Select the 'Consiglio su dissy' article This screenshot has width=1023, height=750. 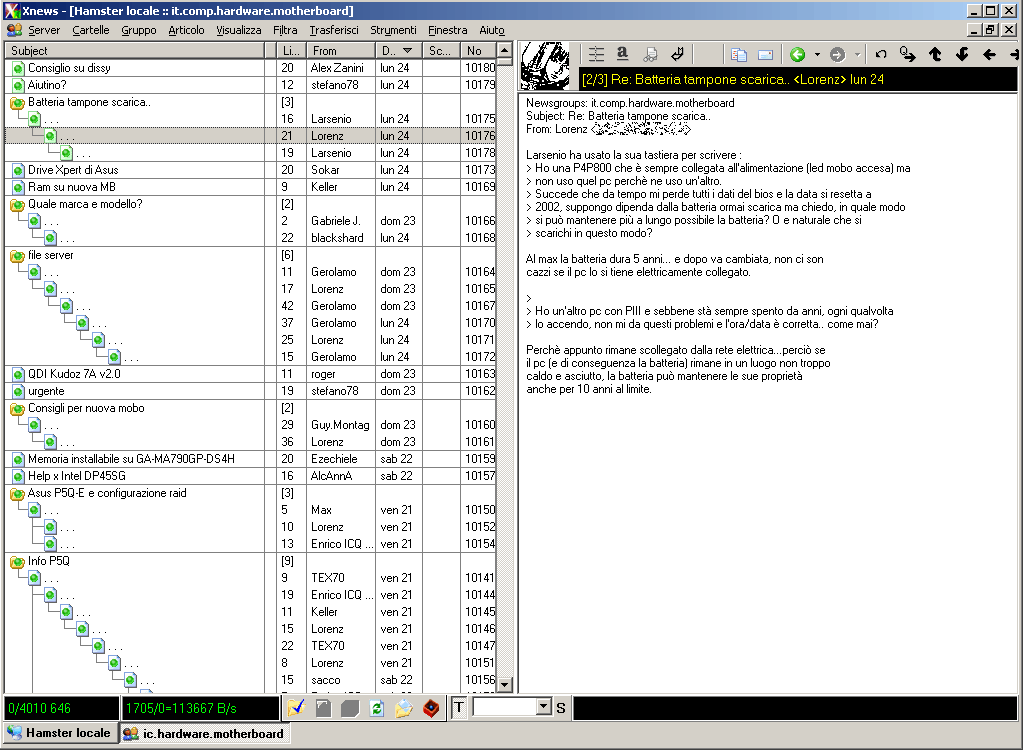(x=251, y=68)
